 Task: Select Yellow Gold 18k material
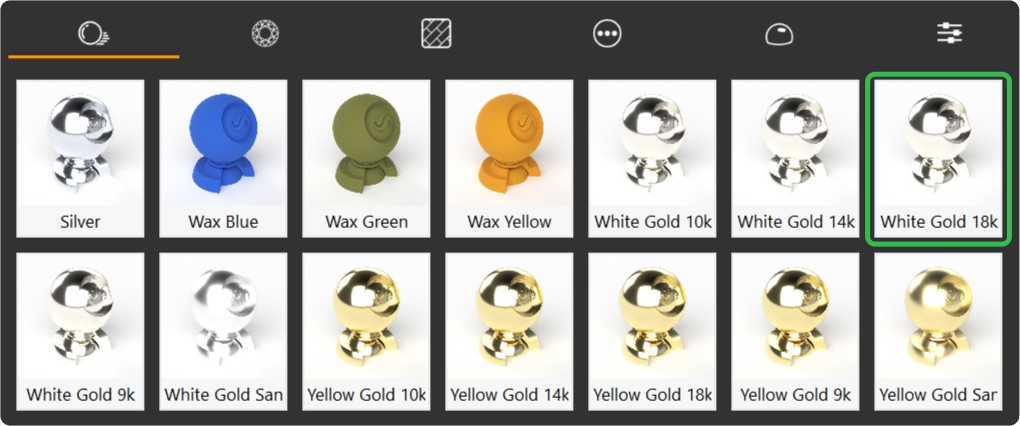(652, 332)
